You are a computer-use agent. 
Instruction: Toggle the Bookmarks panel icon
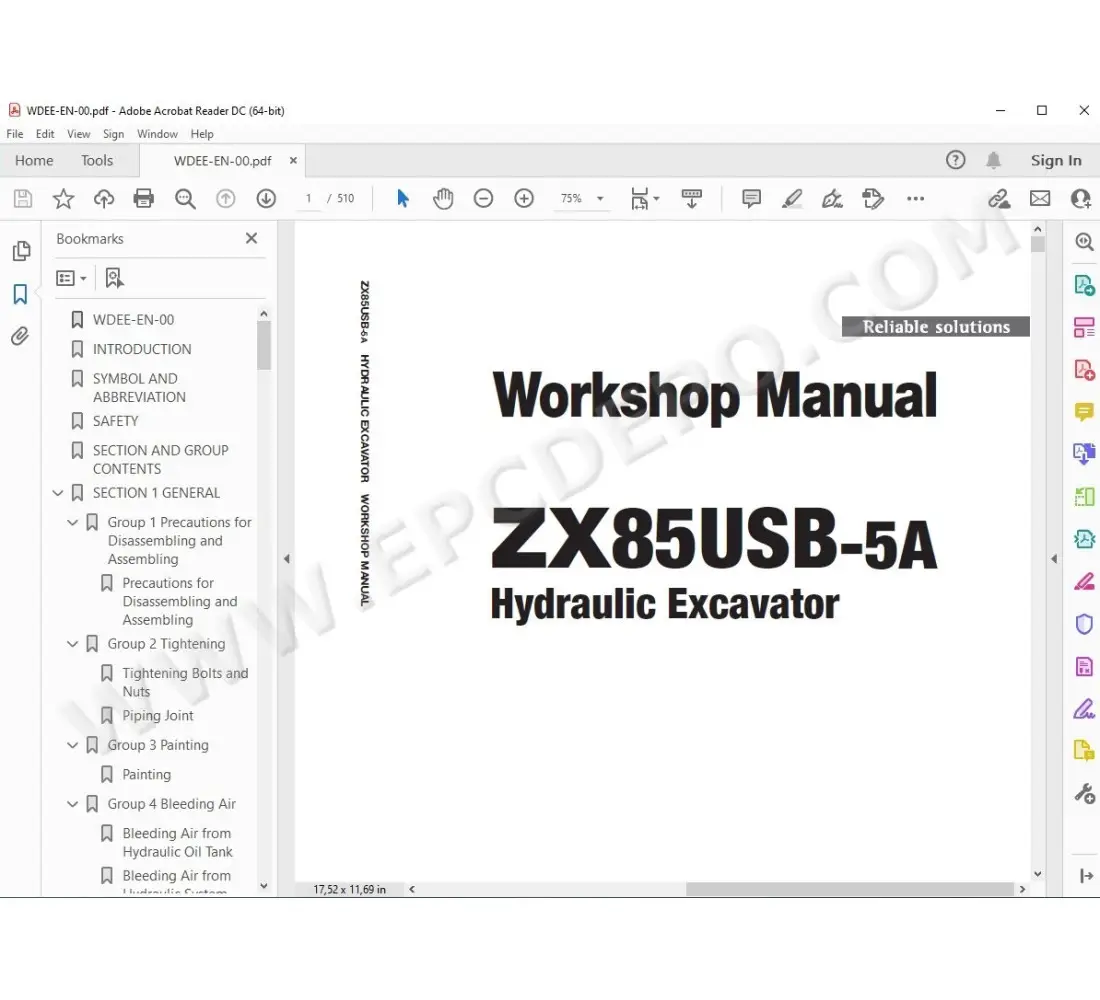coord(20,294)
